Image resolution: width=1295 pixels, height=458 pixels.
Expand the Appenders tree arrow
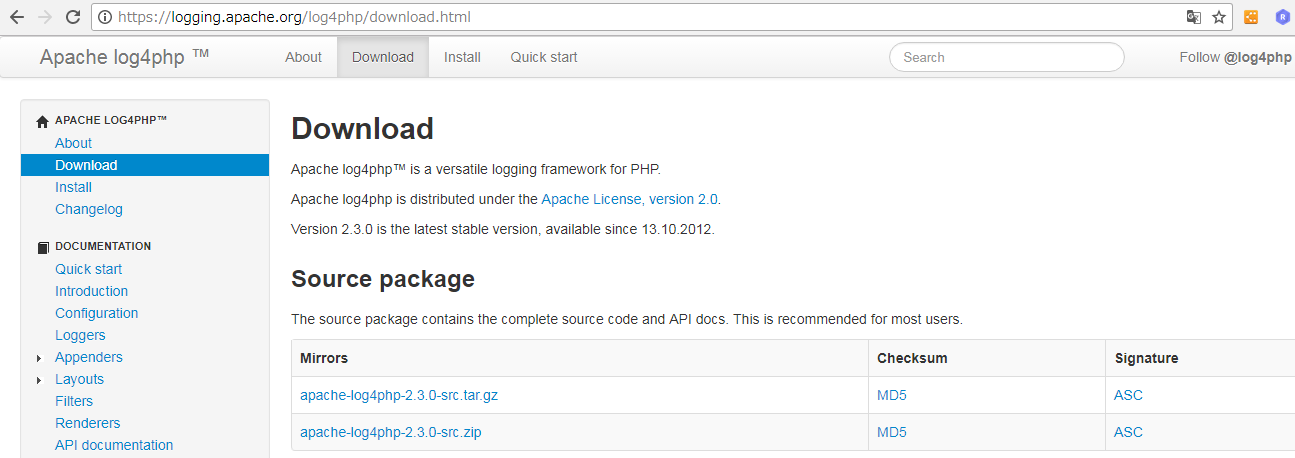click(x=39, y=358)
